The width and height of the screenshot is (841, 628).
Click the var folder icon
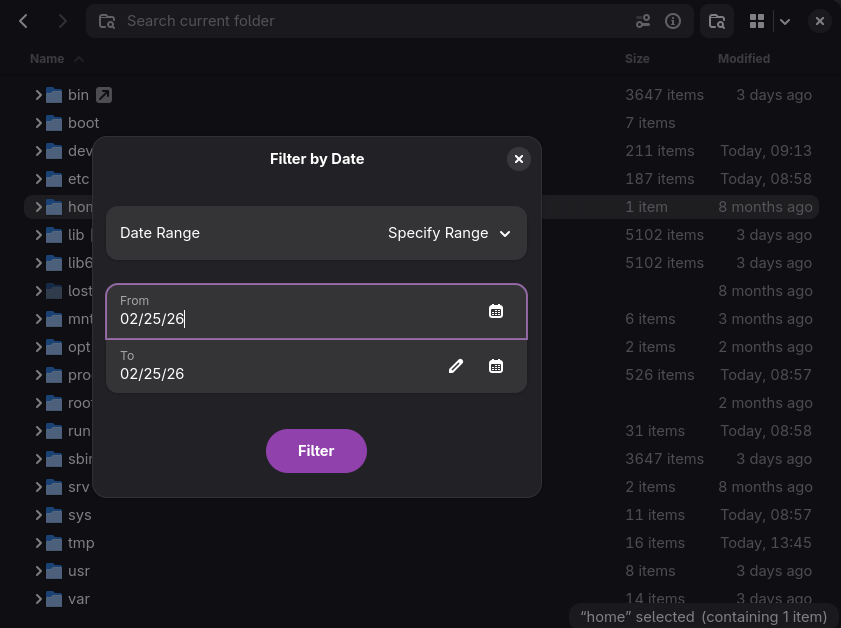[54, 599]
